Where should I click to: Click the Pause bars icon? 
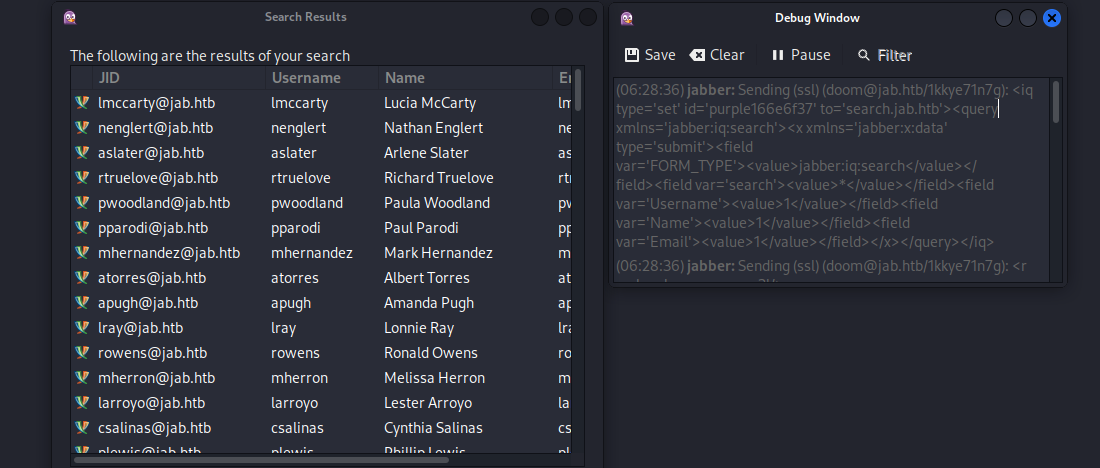tap(778, 56)
